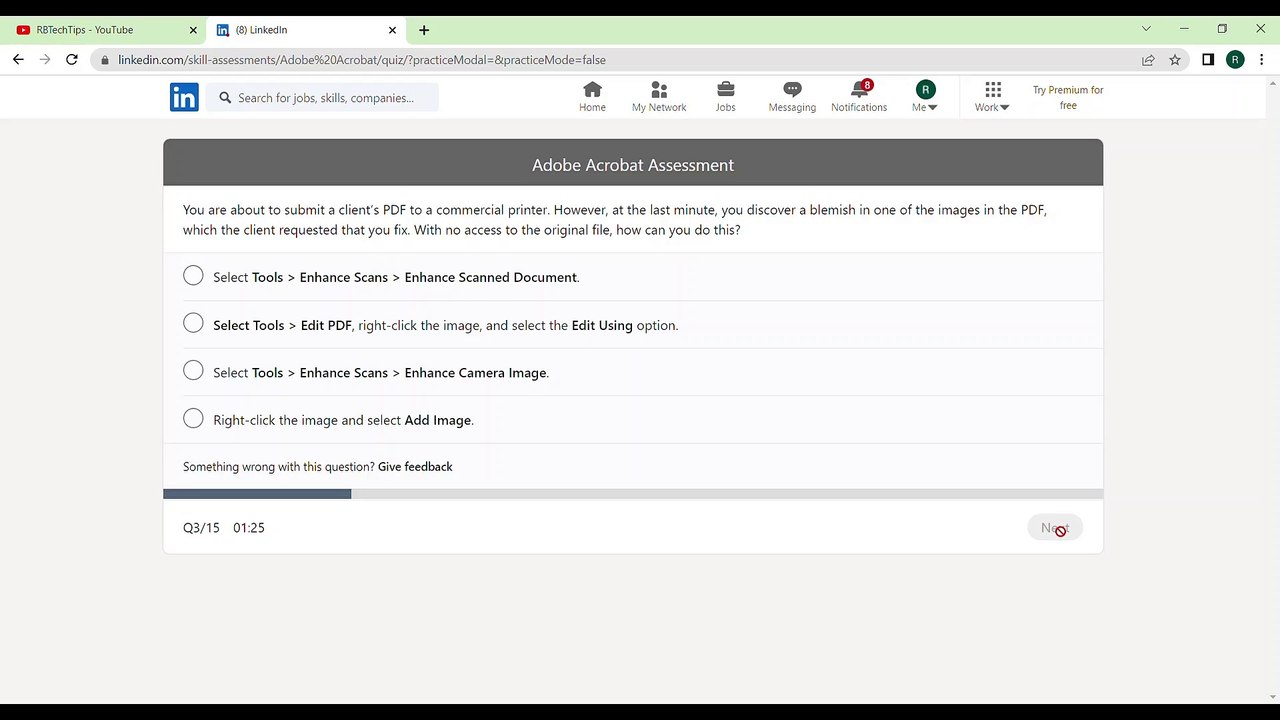1280x720 pixels.
Task: Click the Q3/15 question counter
Action: [x=201, y=528]
